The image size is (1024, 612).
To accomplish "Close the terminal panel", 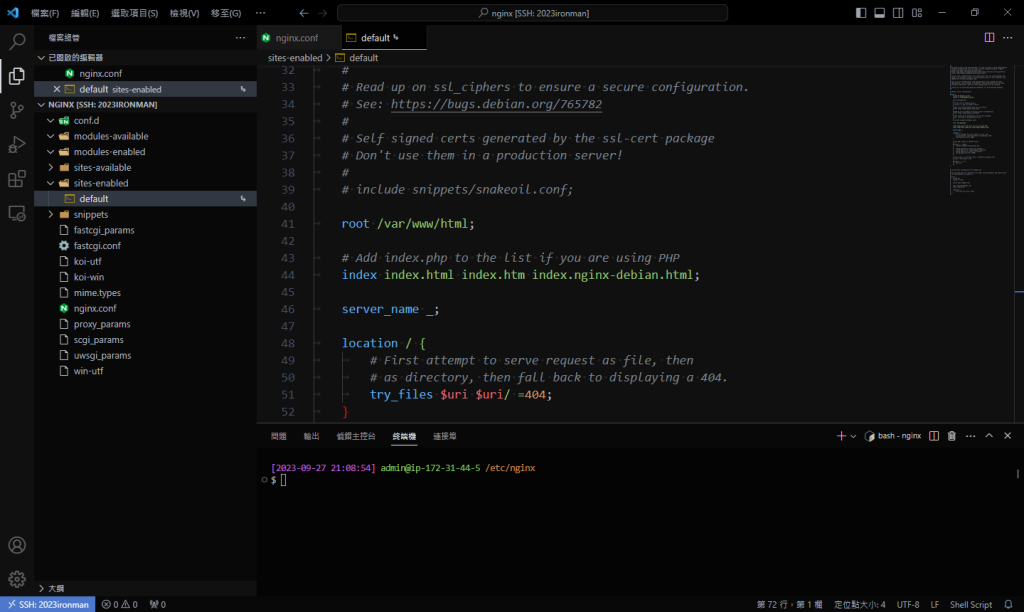I will (1008, 436).
